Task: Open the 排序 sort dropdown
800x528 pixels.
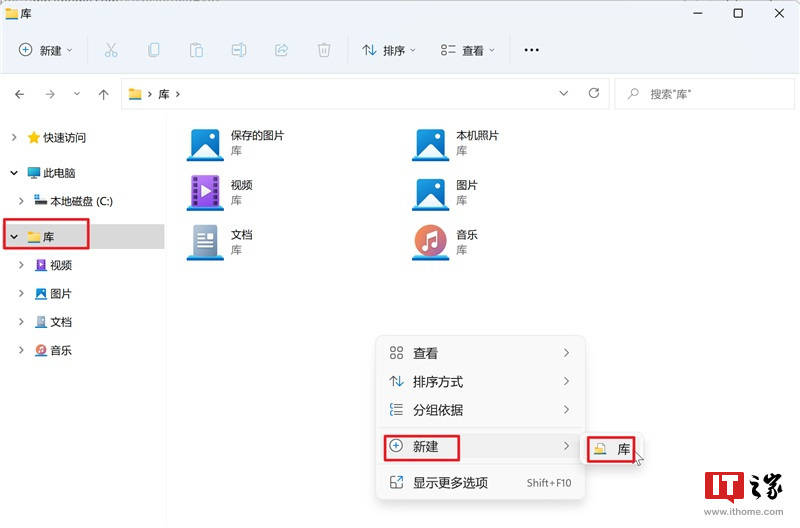Action: tap(389, 50)
